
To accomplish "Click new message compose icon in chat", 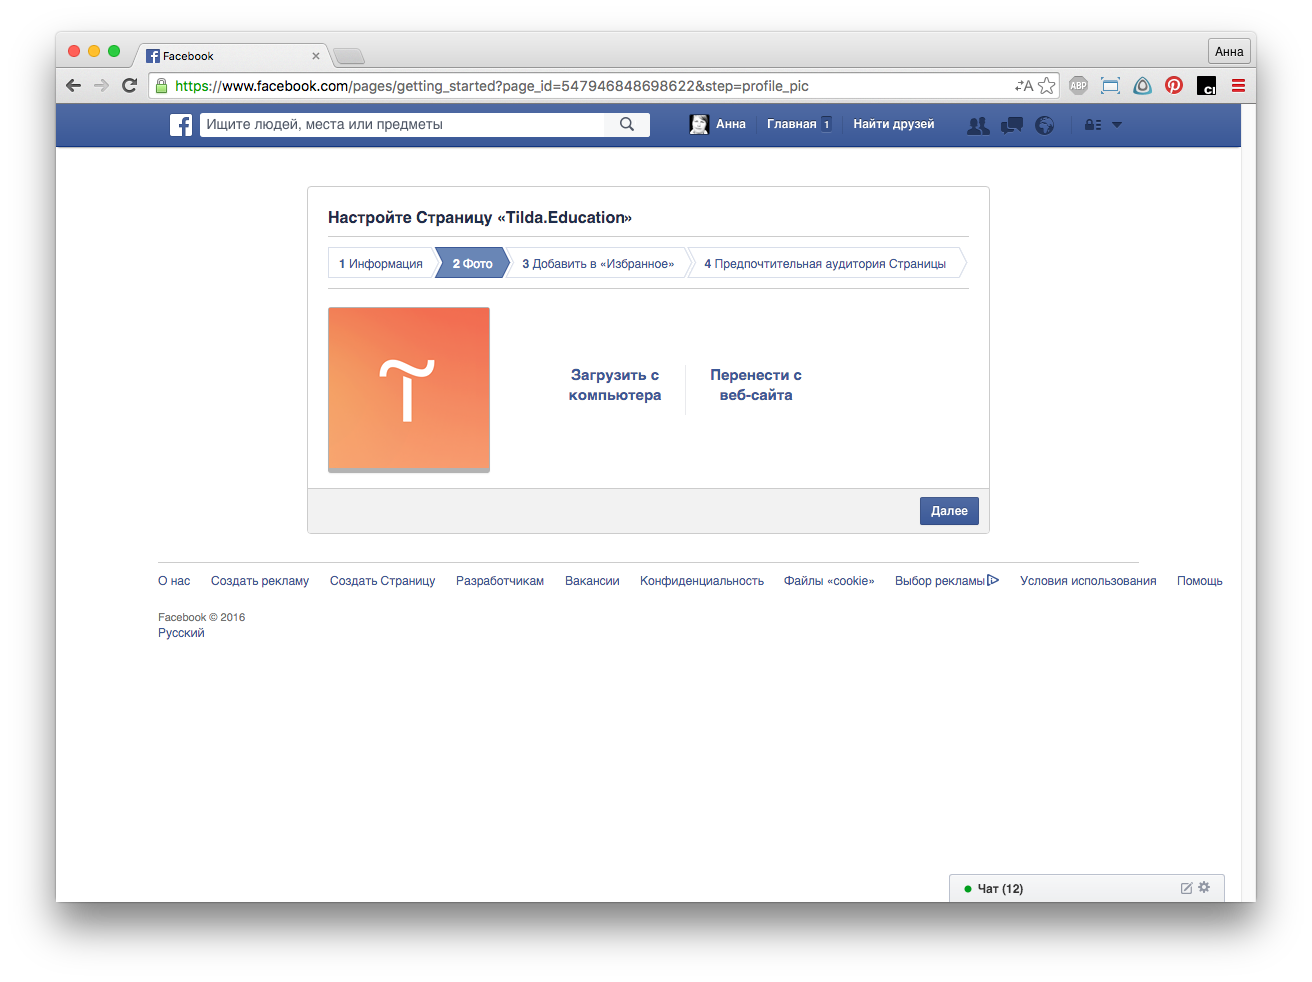I will coord(1186,888).
